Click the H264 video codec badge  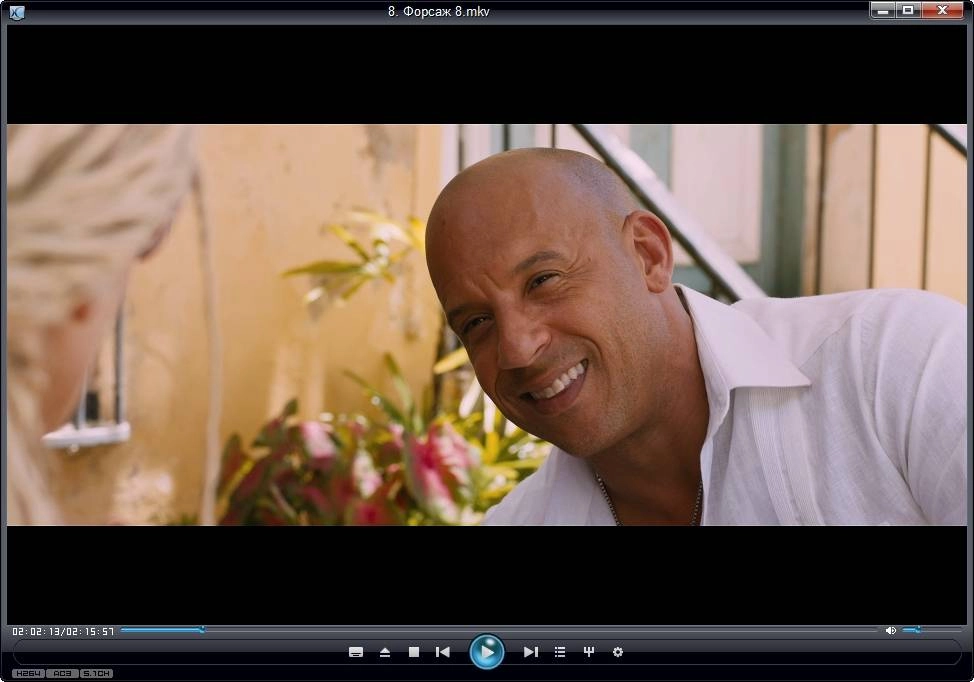coord(28,673)
